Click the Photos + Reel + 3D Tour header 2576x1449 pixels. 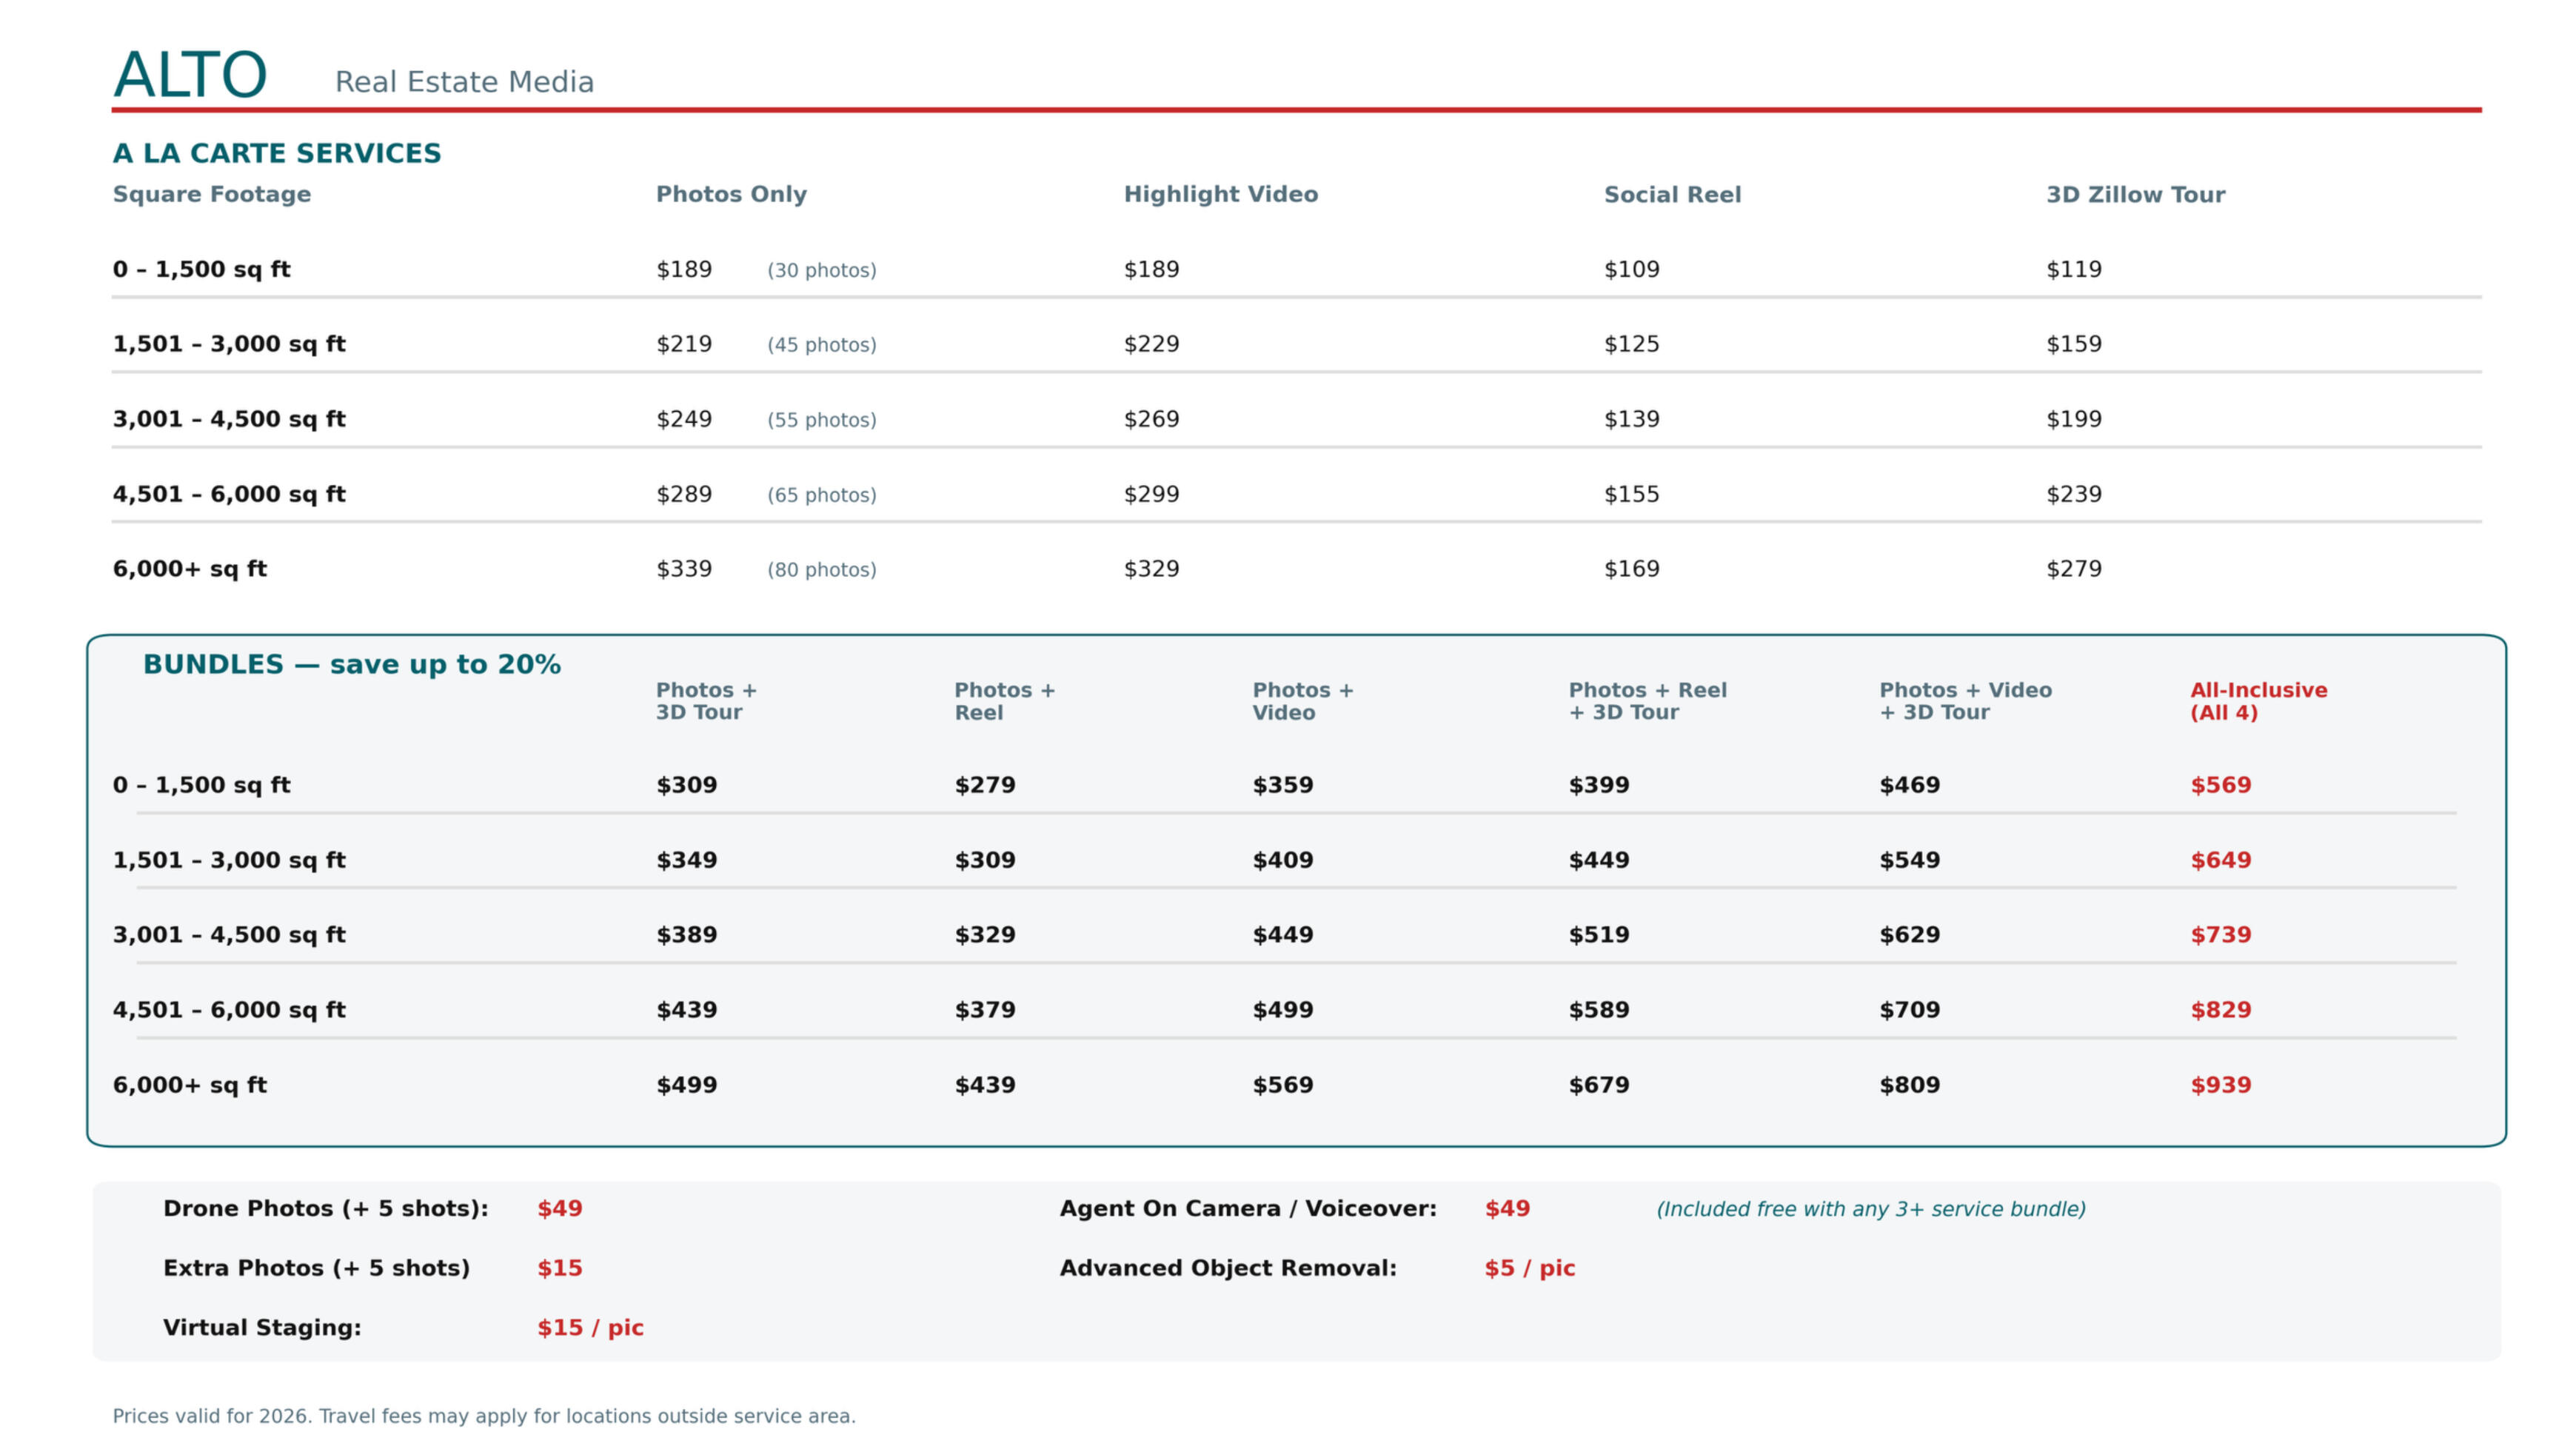tap(1647, 701)
